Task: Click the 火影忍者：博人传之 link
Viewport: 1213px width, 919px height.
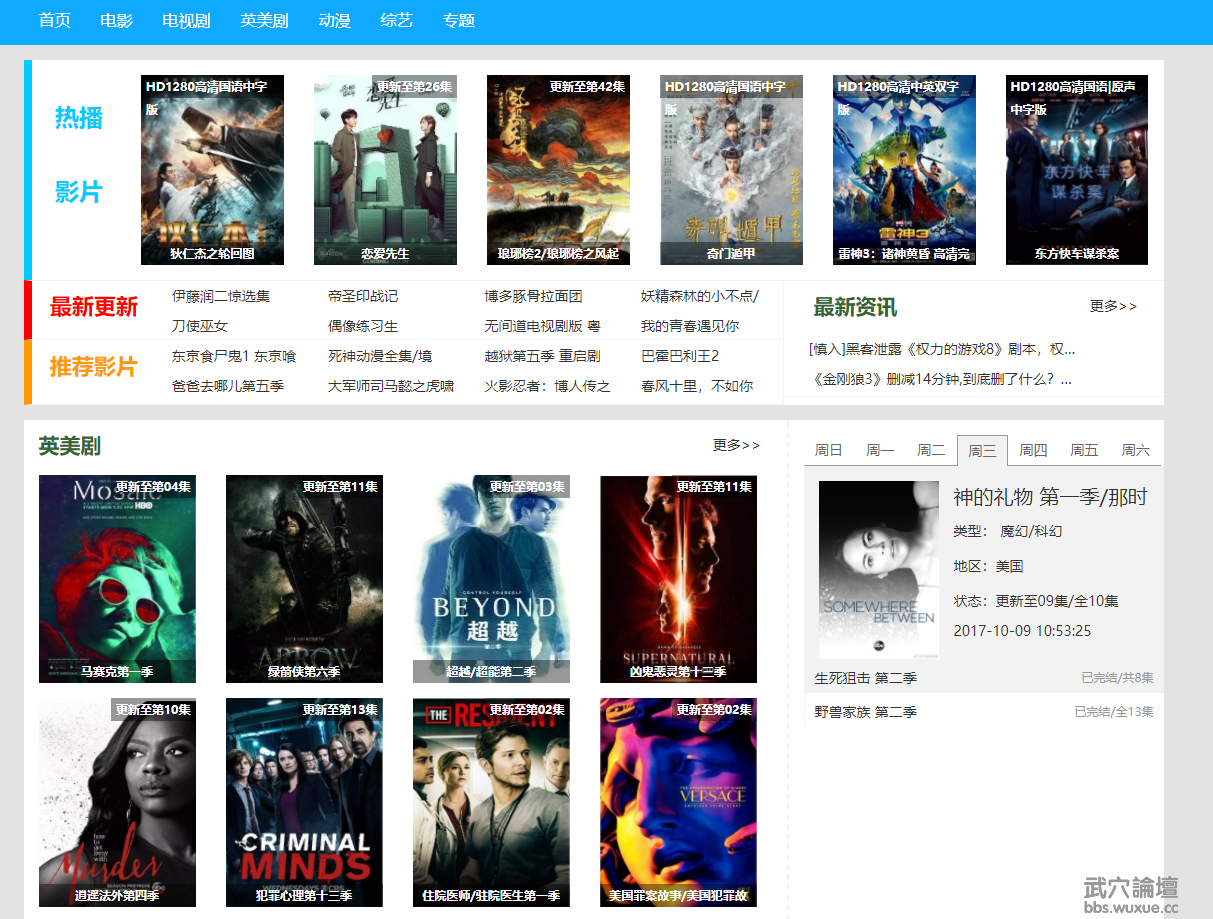Action: (x=548, y=386)
